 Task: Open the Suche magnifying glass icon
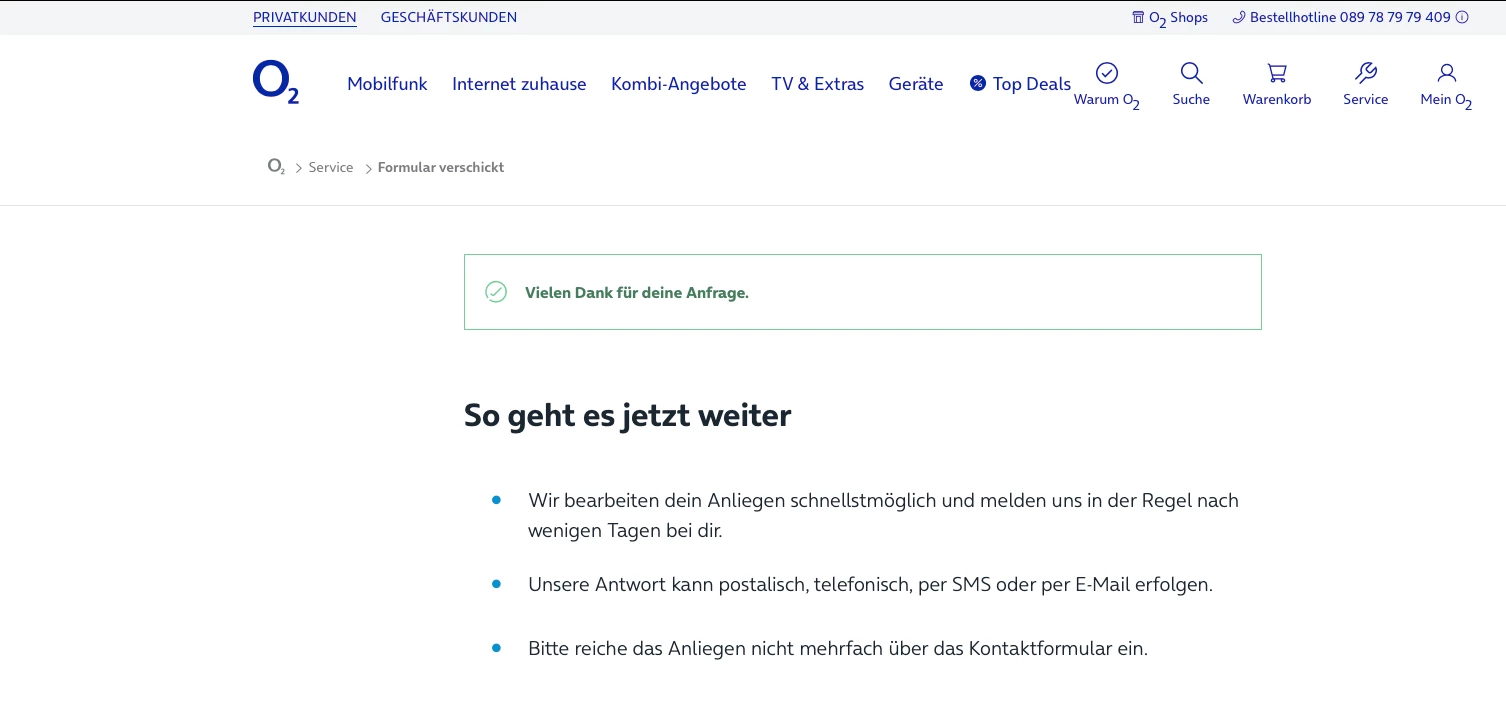(x=1191, y=73)
